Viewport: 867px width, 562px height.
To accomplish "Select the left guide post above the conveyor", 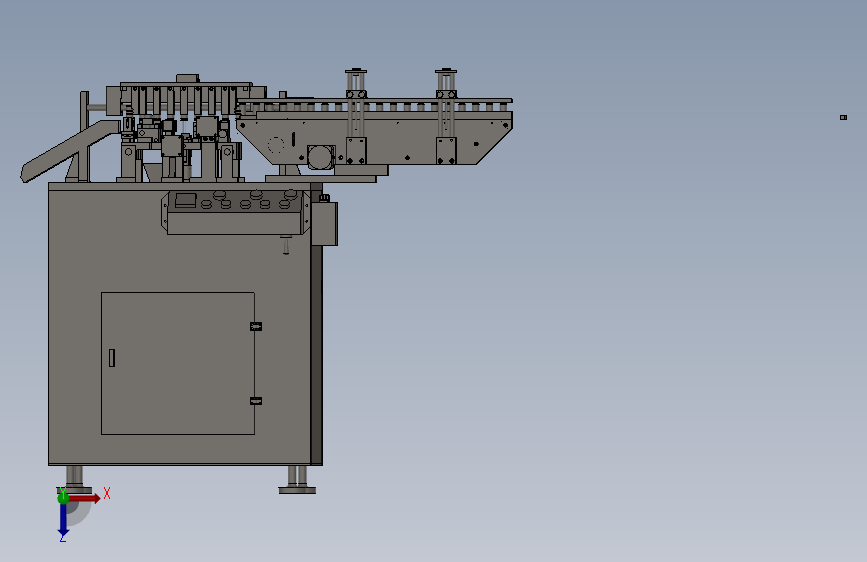I will (x=356, y=116).
